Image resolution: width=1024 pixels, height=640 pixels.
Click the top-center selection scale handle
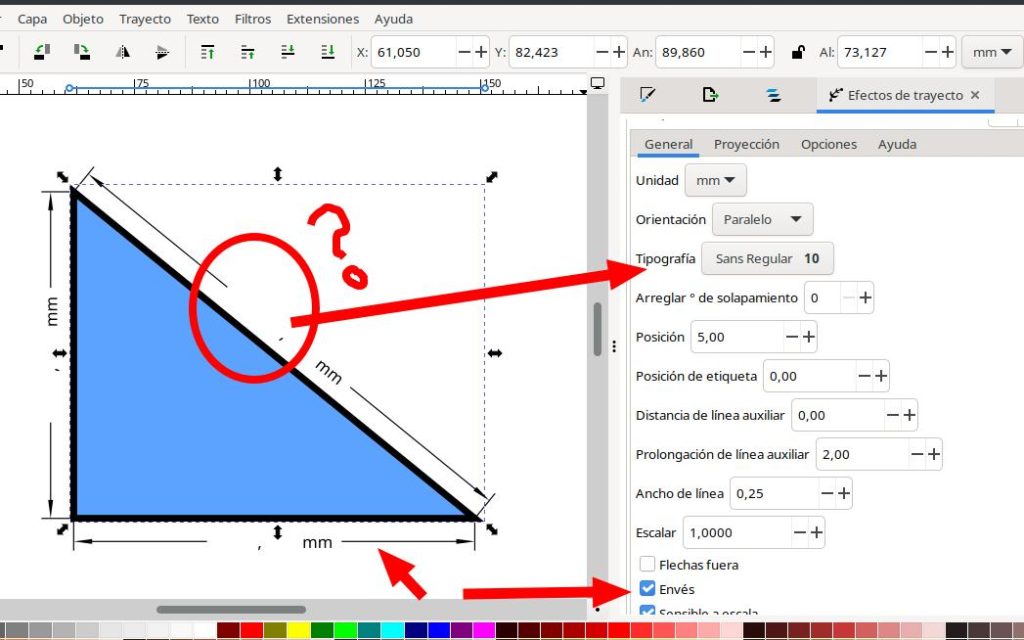coord(278,174)
